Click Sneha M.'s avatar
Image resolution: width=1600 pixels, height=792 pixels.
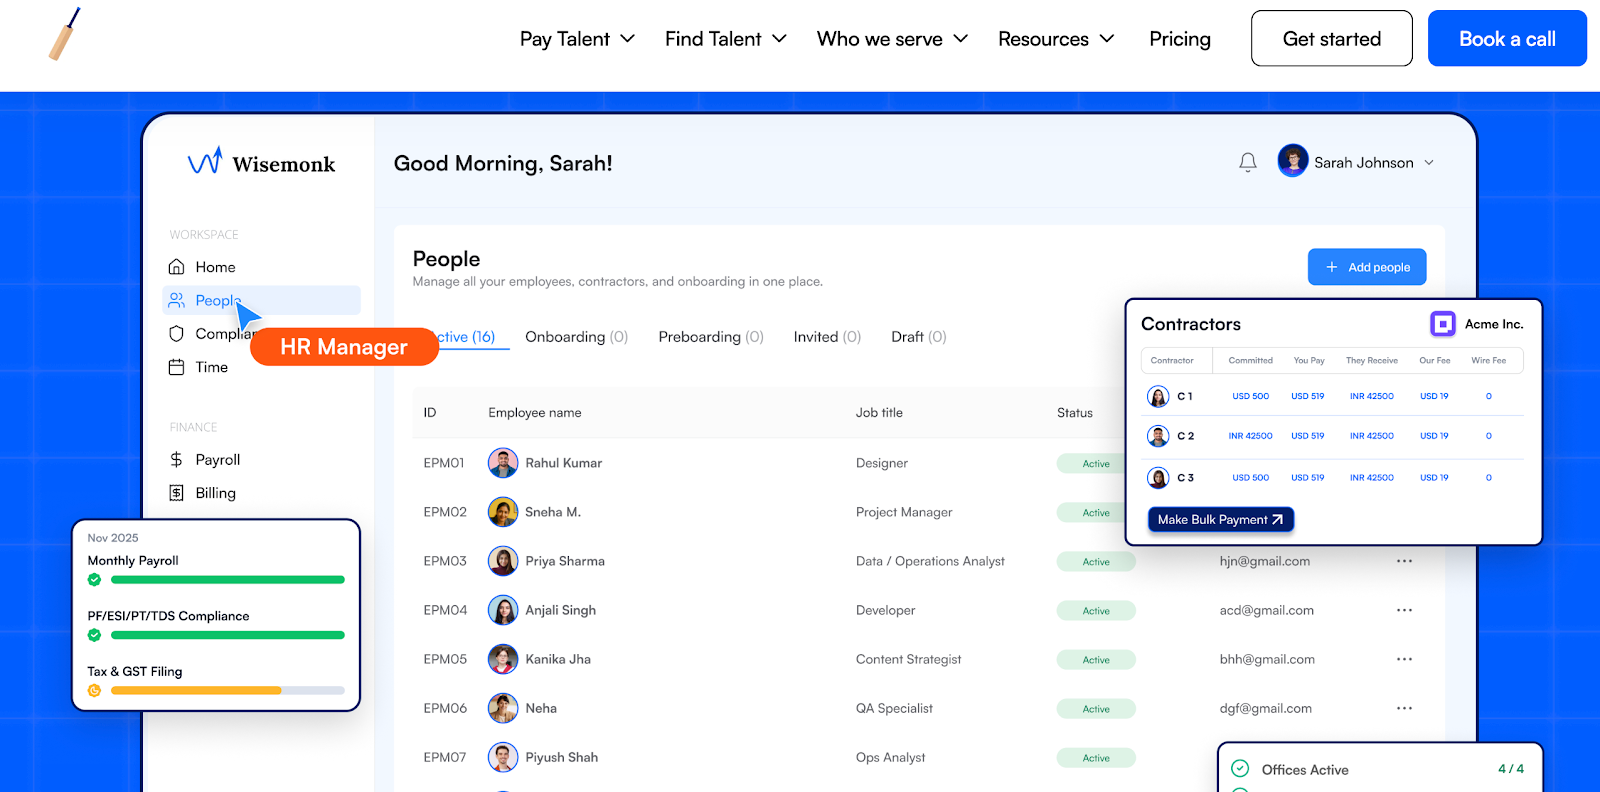pyautogui.click(x=503, y=512)
